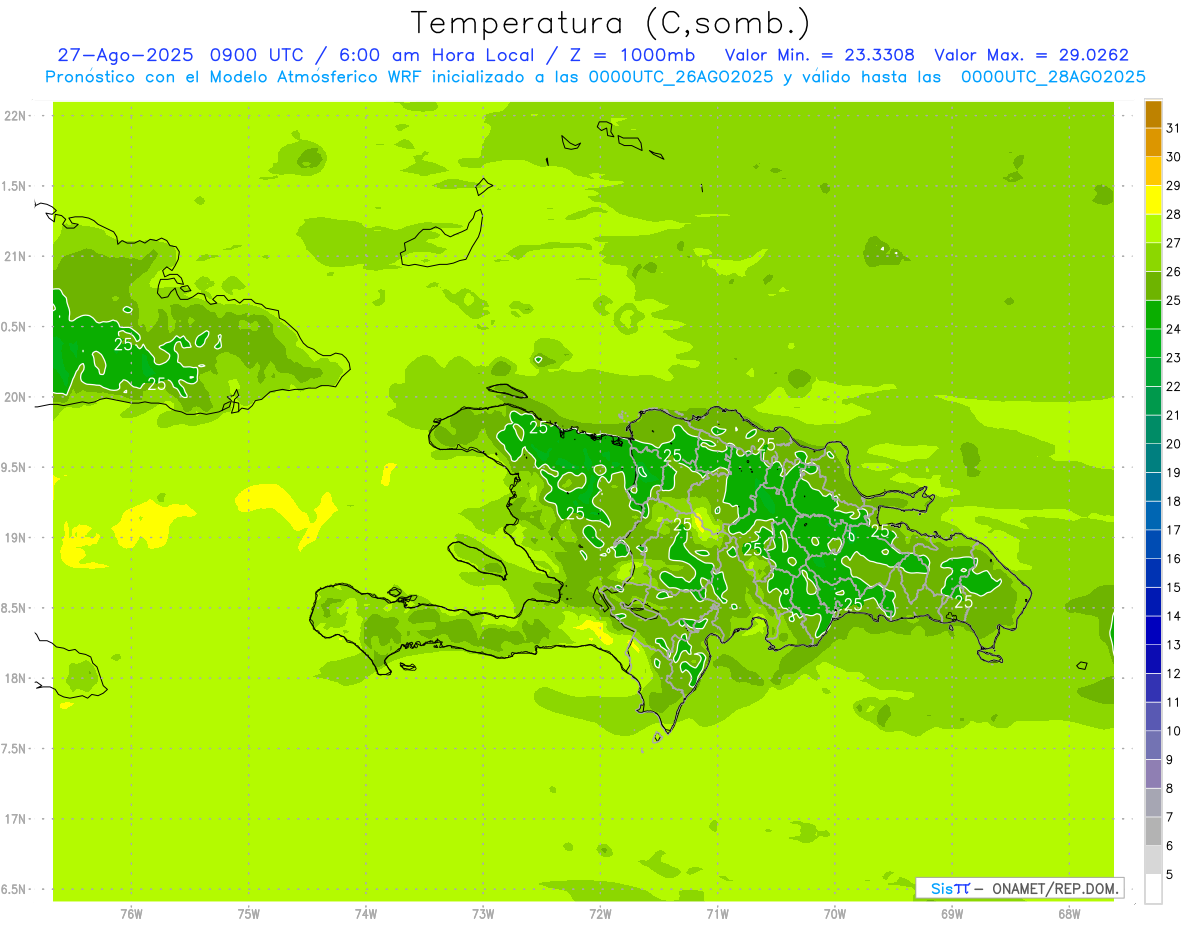The height and width of the screenshot is (927, 1200).
Task: Click the latitude axis label "1.5N"
Action: coord(14,187)
